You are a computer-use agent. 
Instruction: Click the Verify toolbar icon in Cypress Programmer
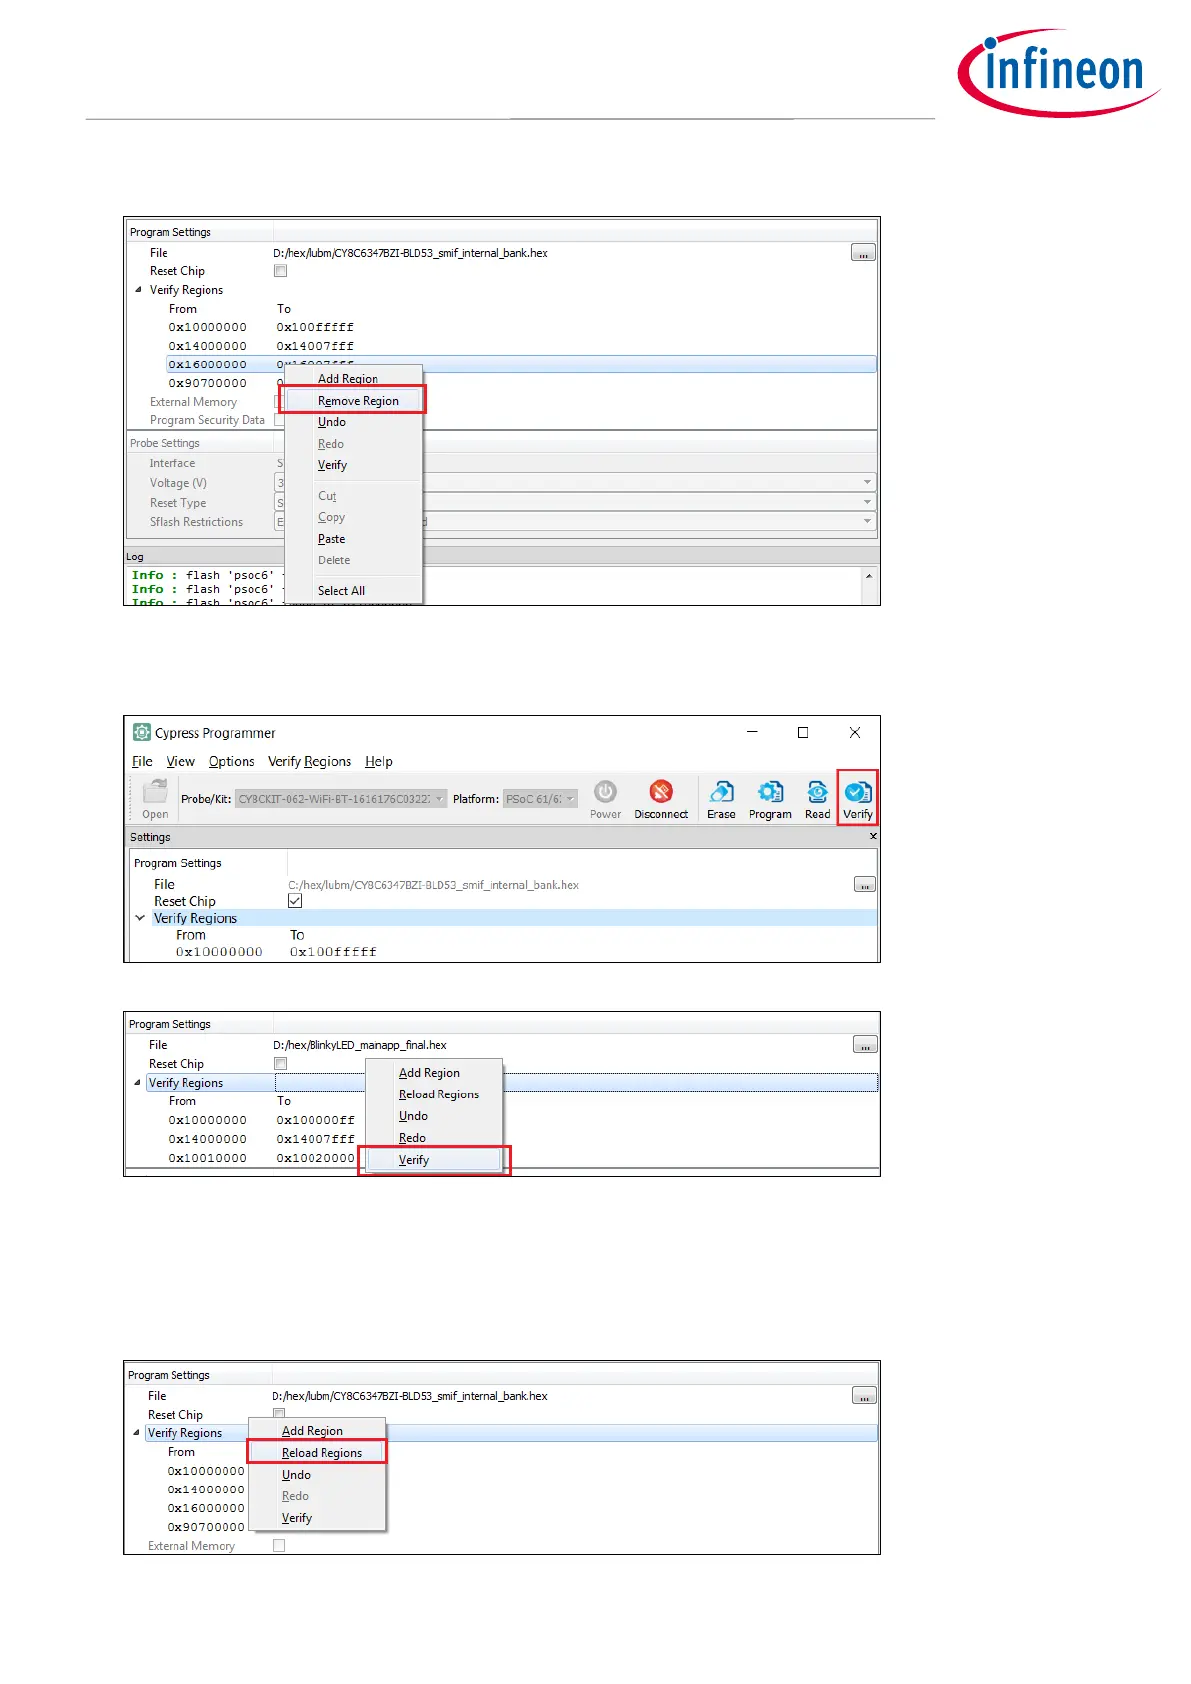tap(858, 792)
